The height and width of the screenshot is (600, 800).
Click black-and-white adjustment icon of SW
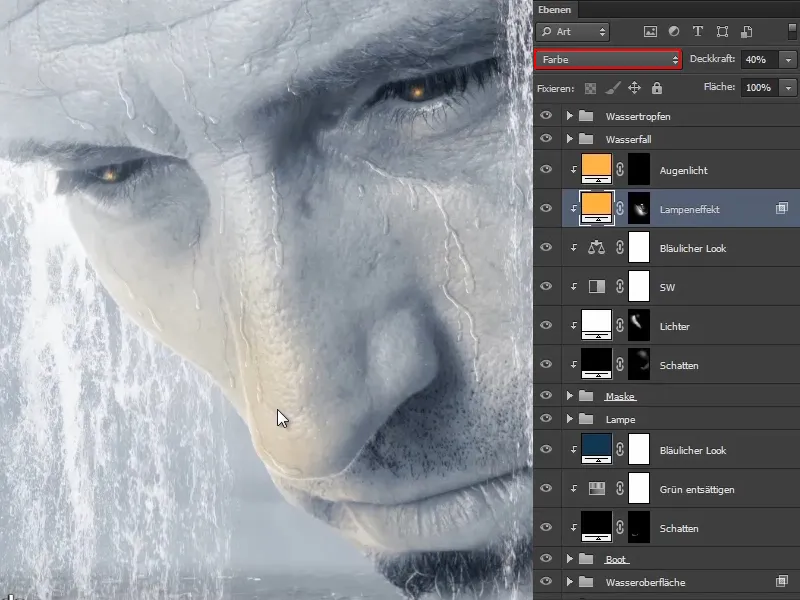tap(596, 286)
